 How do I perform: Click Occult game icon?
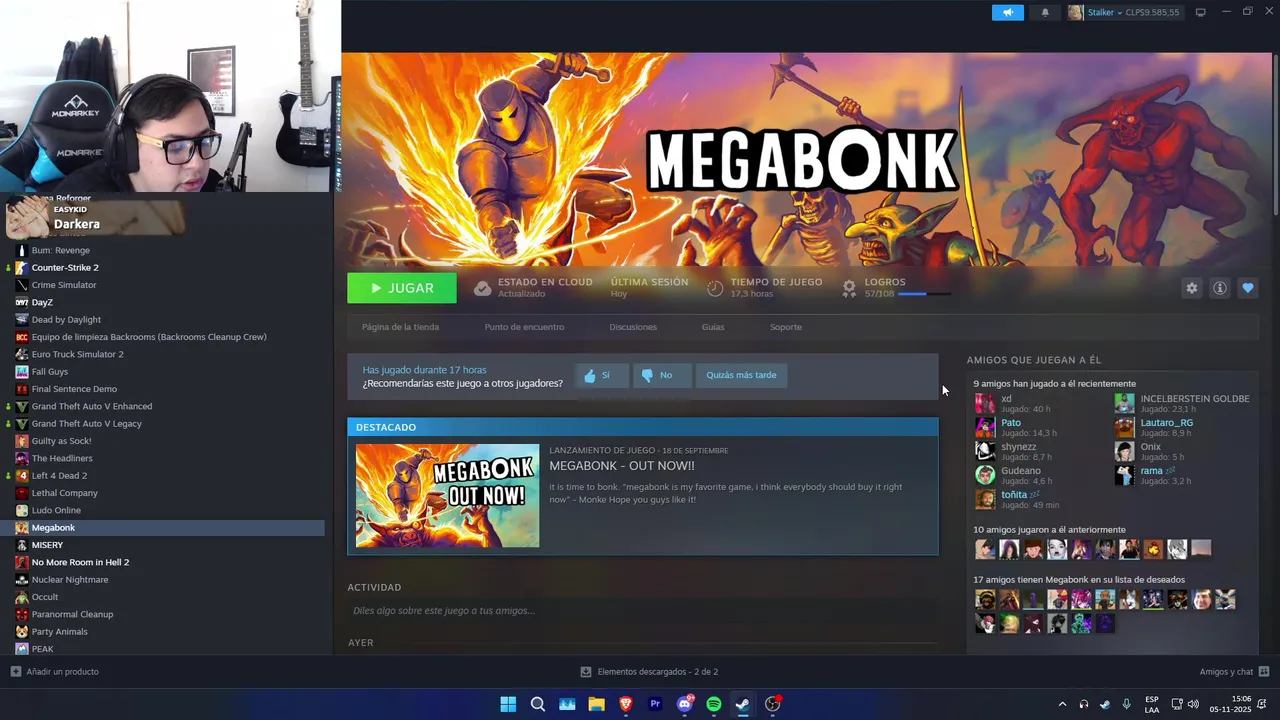click(22, 597)
